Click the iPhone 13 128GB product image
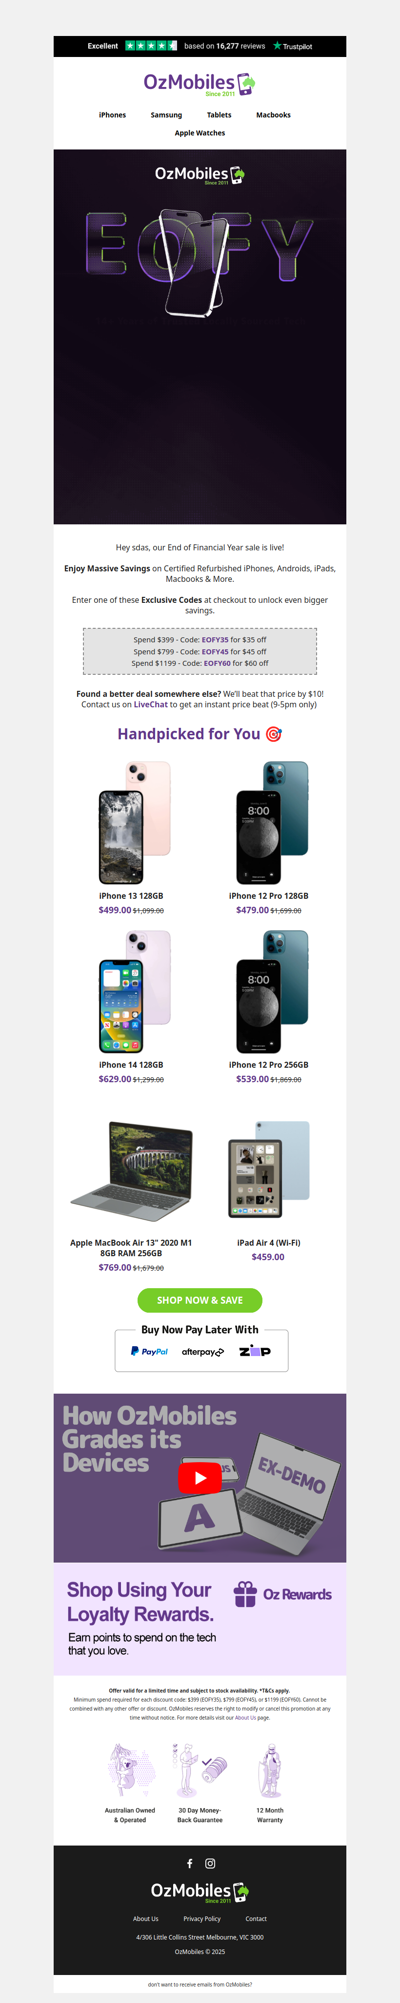Viewport: 400px width, 2003px height. 135,822
